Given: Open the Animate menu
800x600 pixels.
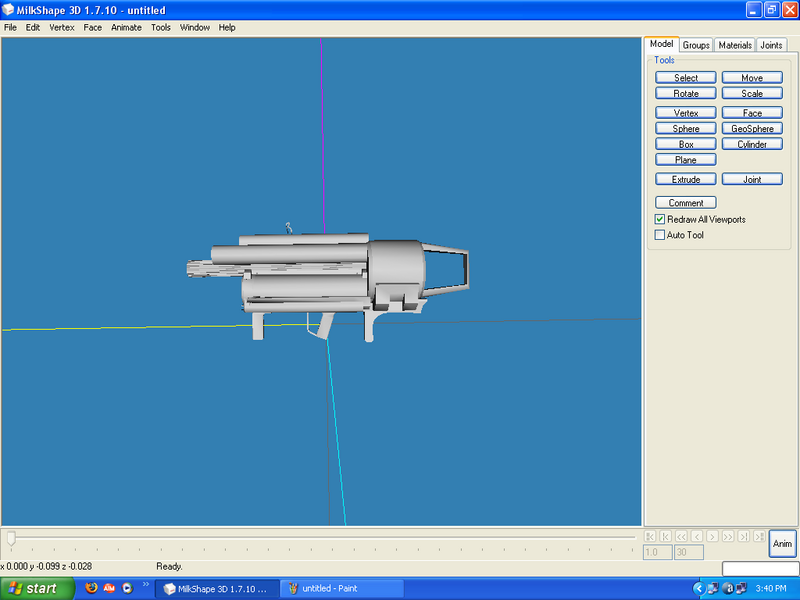Looking at the screenshot, I should pyautogui.click(x=126, y=28).
